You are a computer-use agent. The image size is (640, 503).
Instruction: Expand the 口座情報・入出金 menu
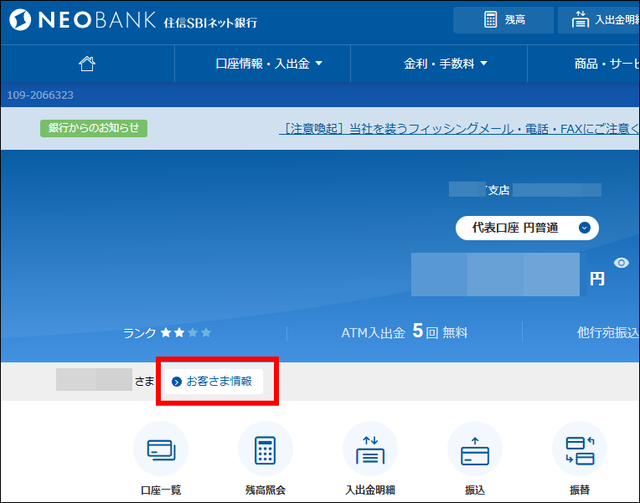pos(269,63)
